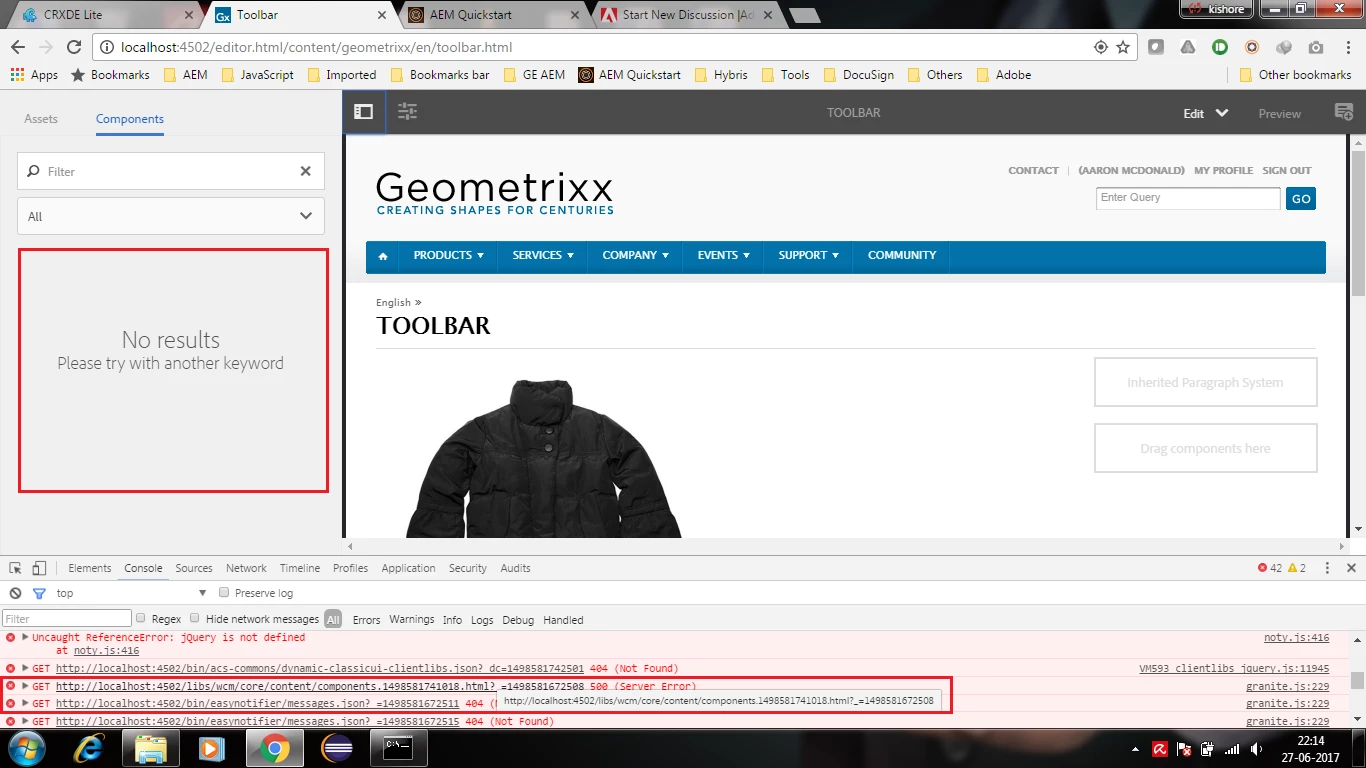The height and width of the screenshot is (768, 1366).
Task: Click the console vertical scrollbar thumb
Action: click(x=1357, y=681)
